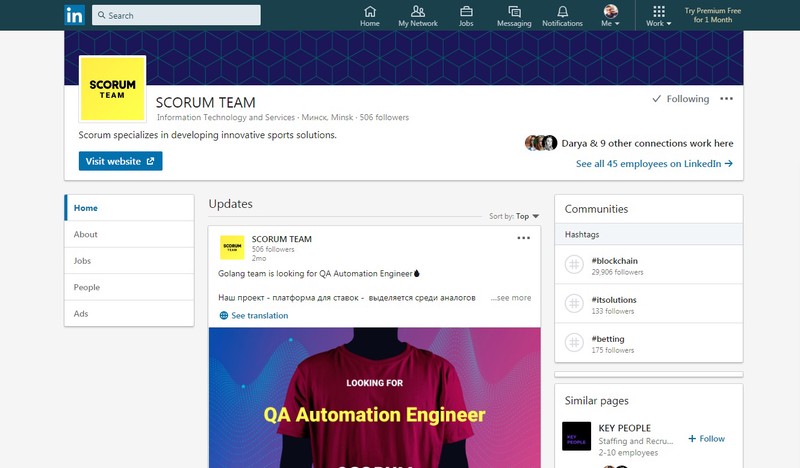Image resolution: width=800 pixels, height=468 pixels.
Task: Click SCORUM TEAM post author name
Action: (x=282, y=239)
